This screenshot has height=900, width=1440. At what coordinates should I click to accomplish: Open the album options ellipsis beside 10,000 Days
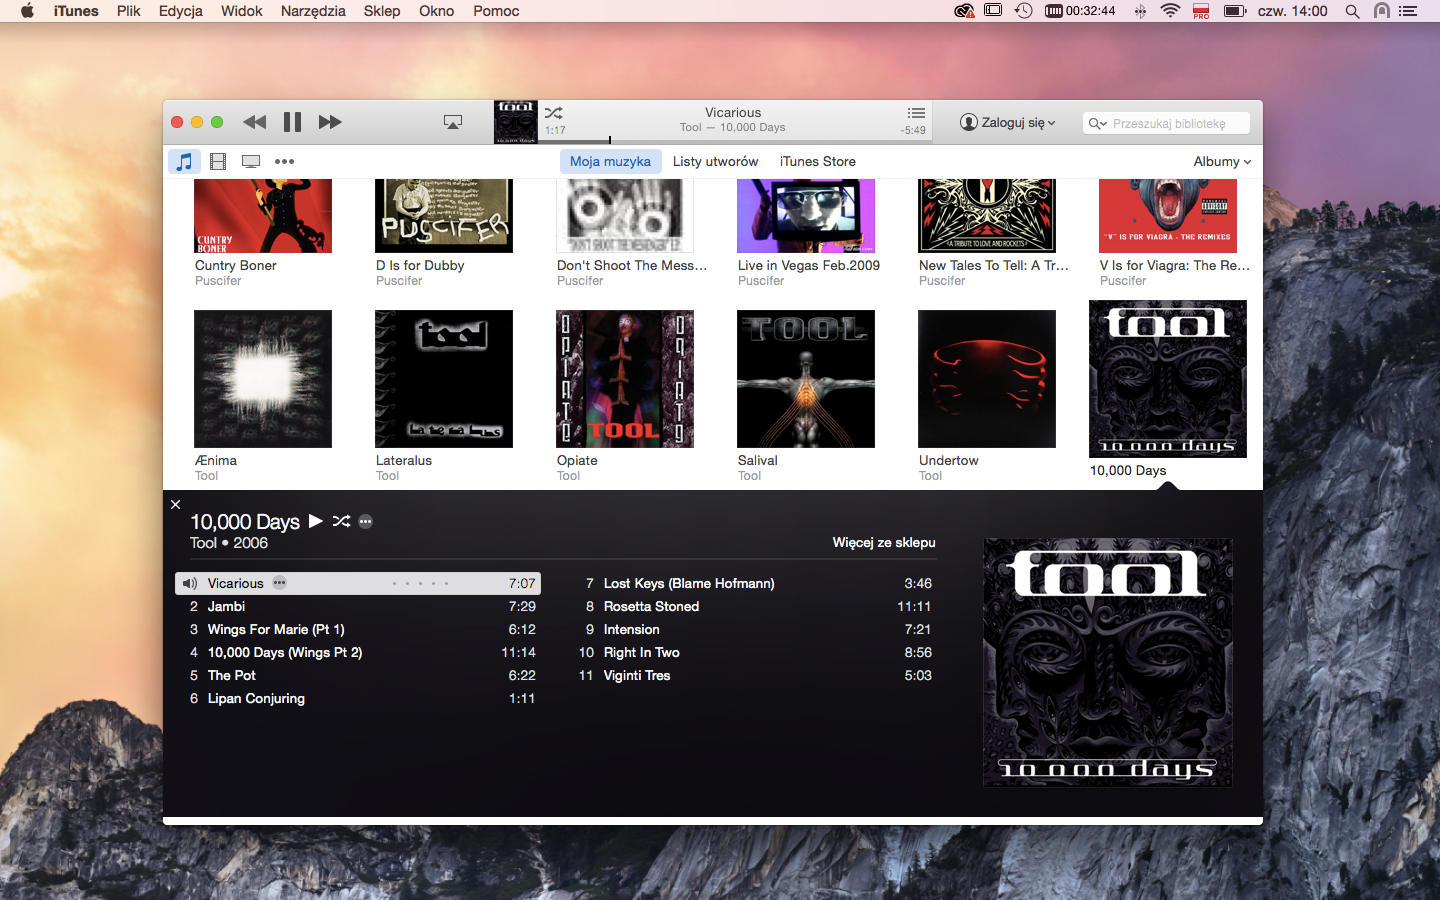pos(366,521)
